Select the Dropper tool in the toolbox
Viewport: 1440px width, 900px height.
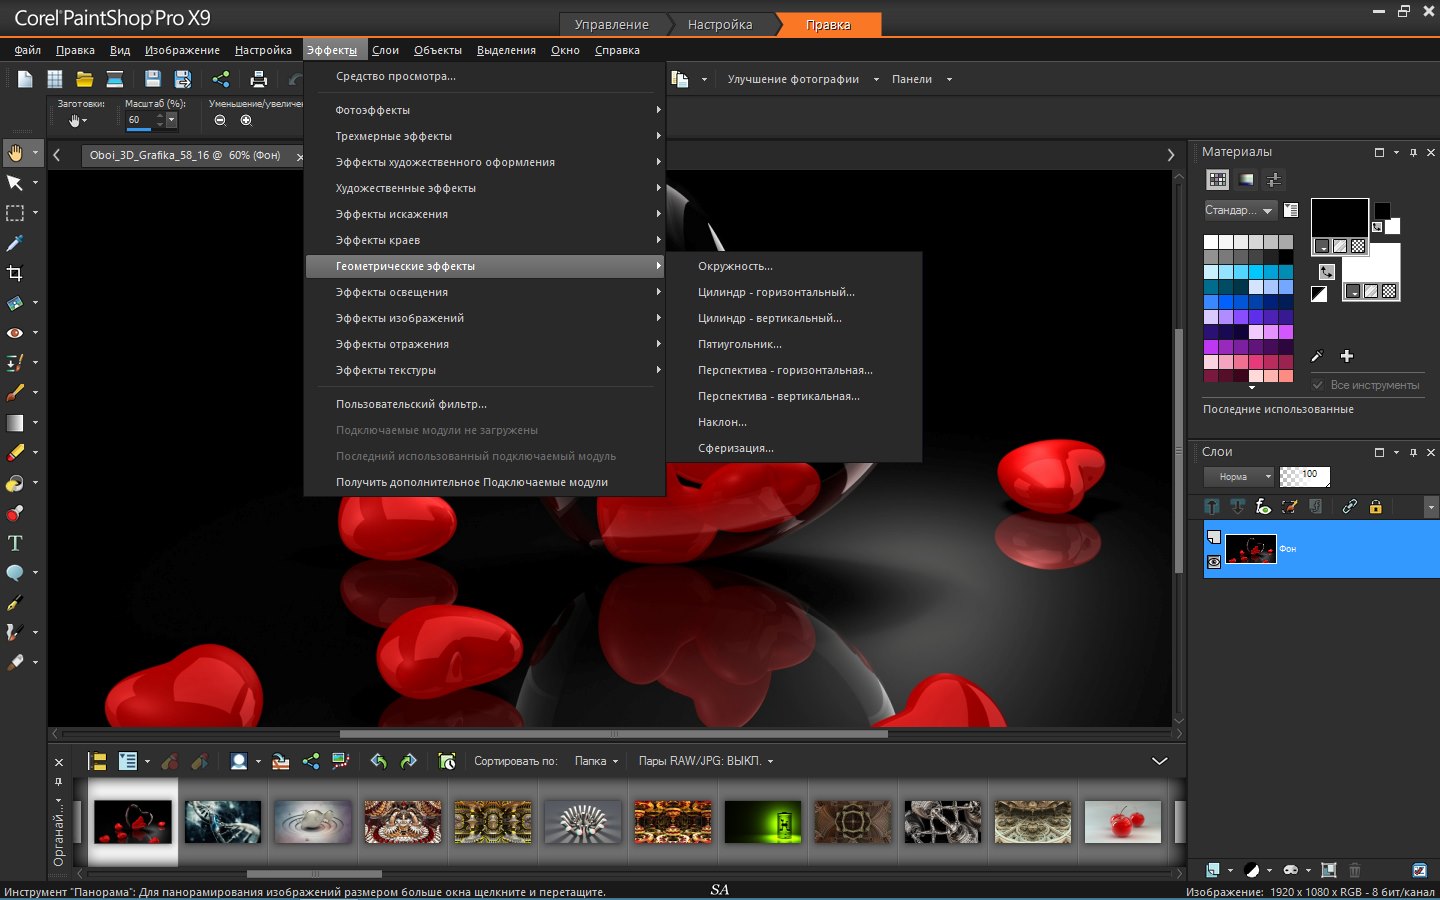click(x=15, y=243)
